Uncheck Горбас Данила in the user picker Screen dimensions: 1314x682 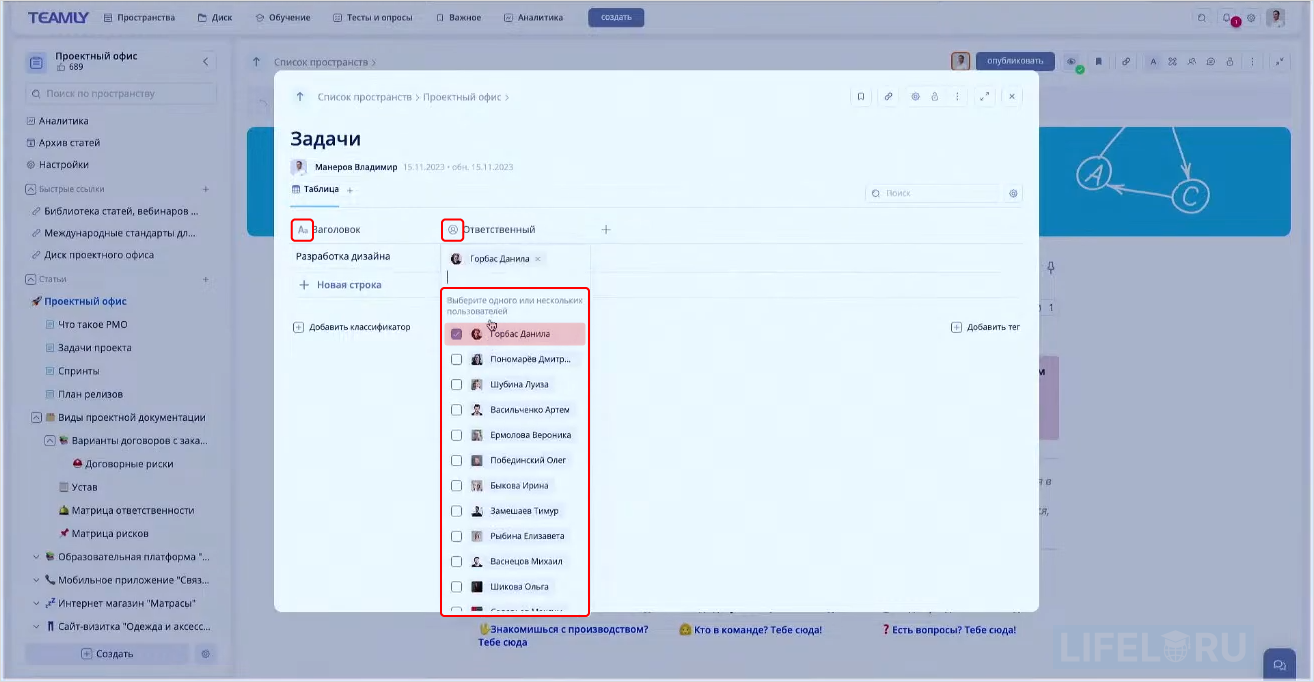pyautogui.click(x=457, y=333)
